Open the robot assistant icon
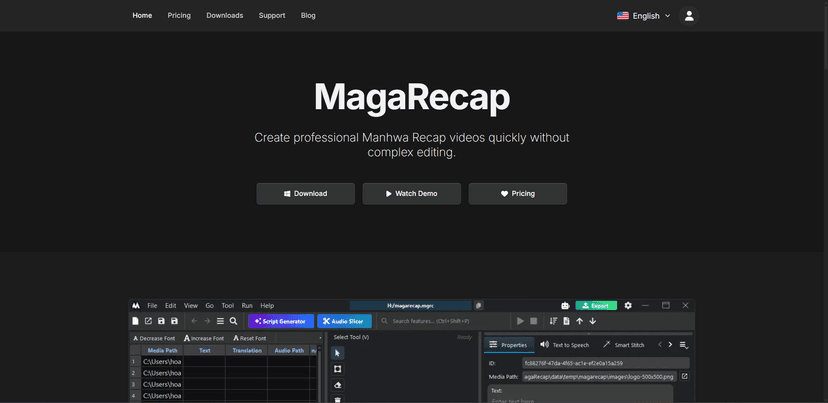Image resolution: width=828 pixels, height=403 pixels. coord(565,305)
